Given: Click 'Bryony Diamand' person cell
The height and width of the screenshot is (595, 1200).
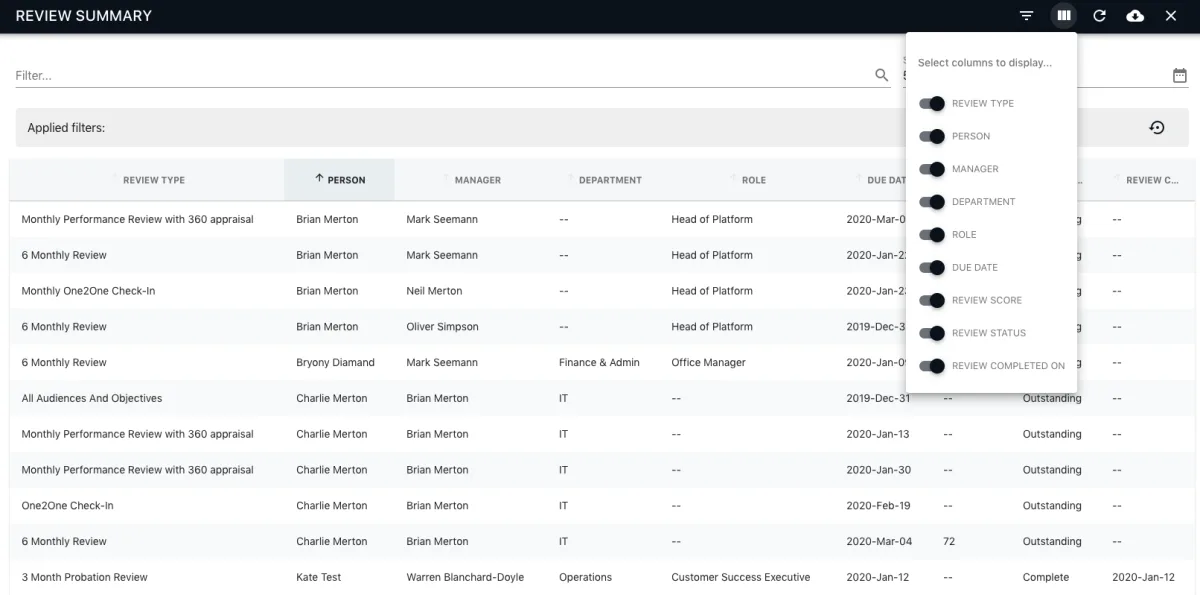Looking at the screenshot, I should point(335,362).
